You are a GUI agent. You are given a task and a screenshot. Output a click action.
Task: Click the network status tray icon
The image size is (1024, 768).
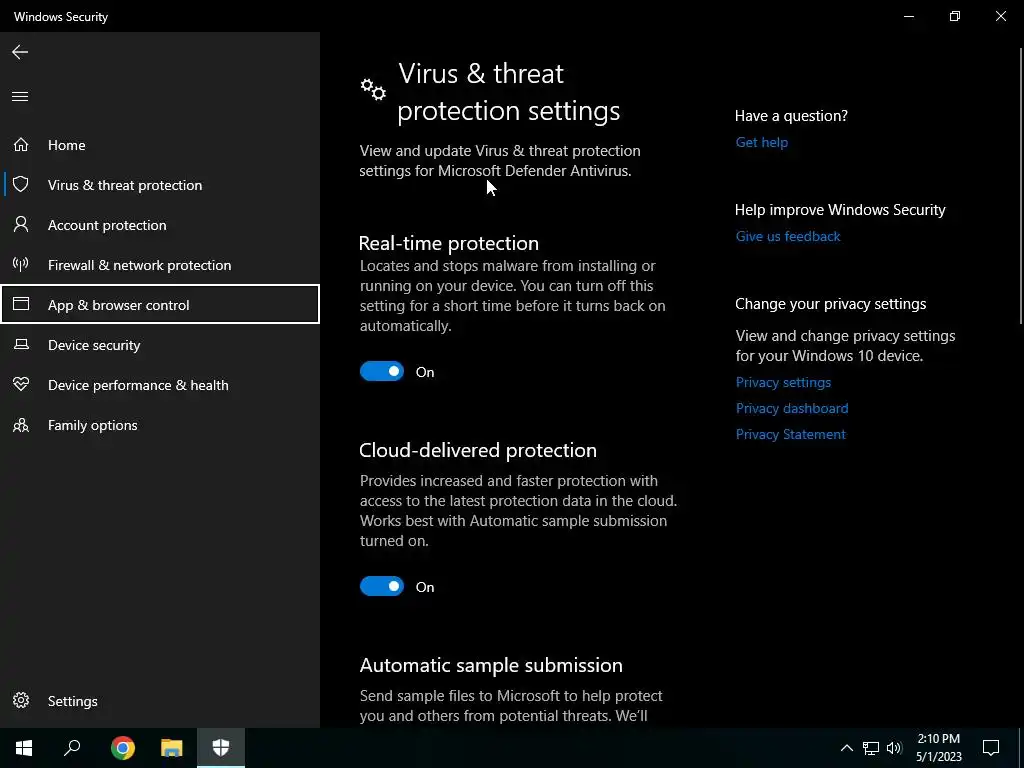[871, 748]
